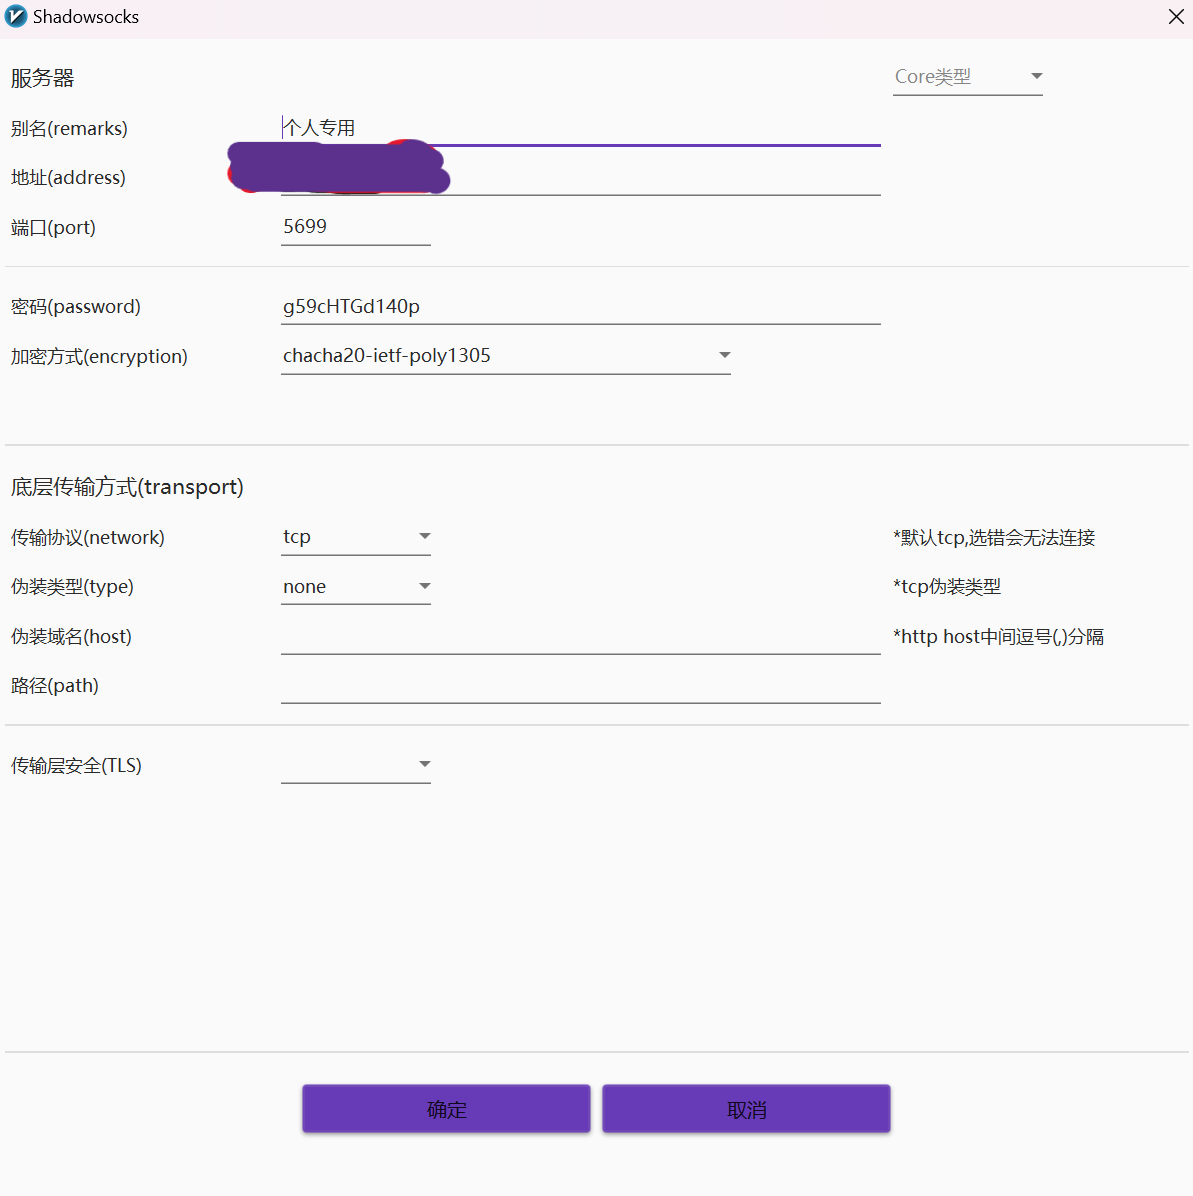1193x1196 pixels.
Task: Open the Core类型 dropdown
Action: (955, 77)
